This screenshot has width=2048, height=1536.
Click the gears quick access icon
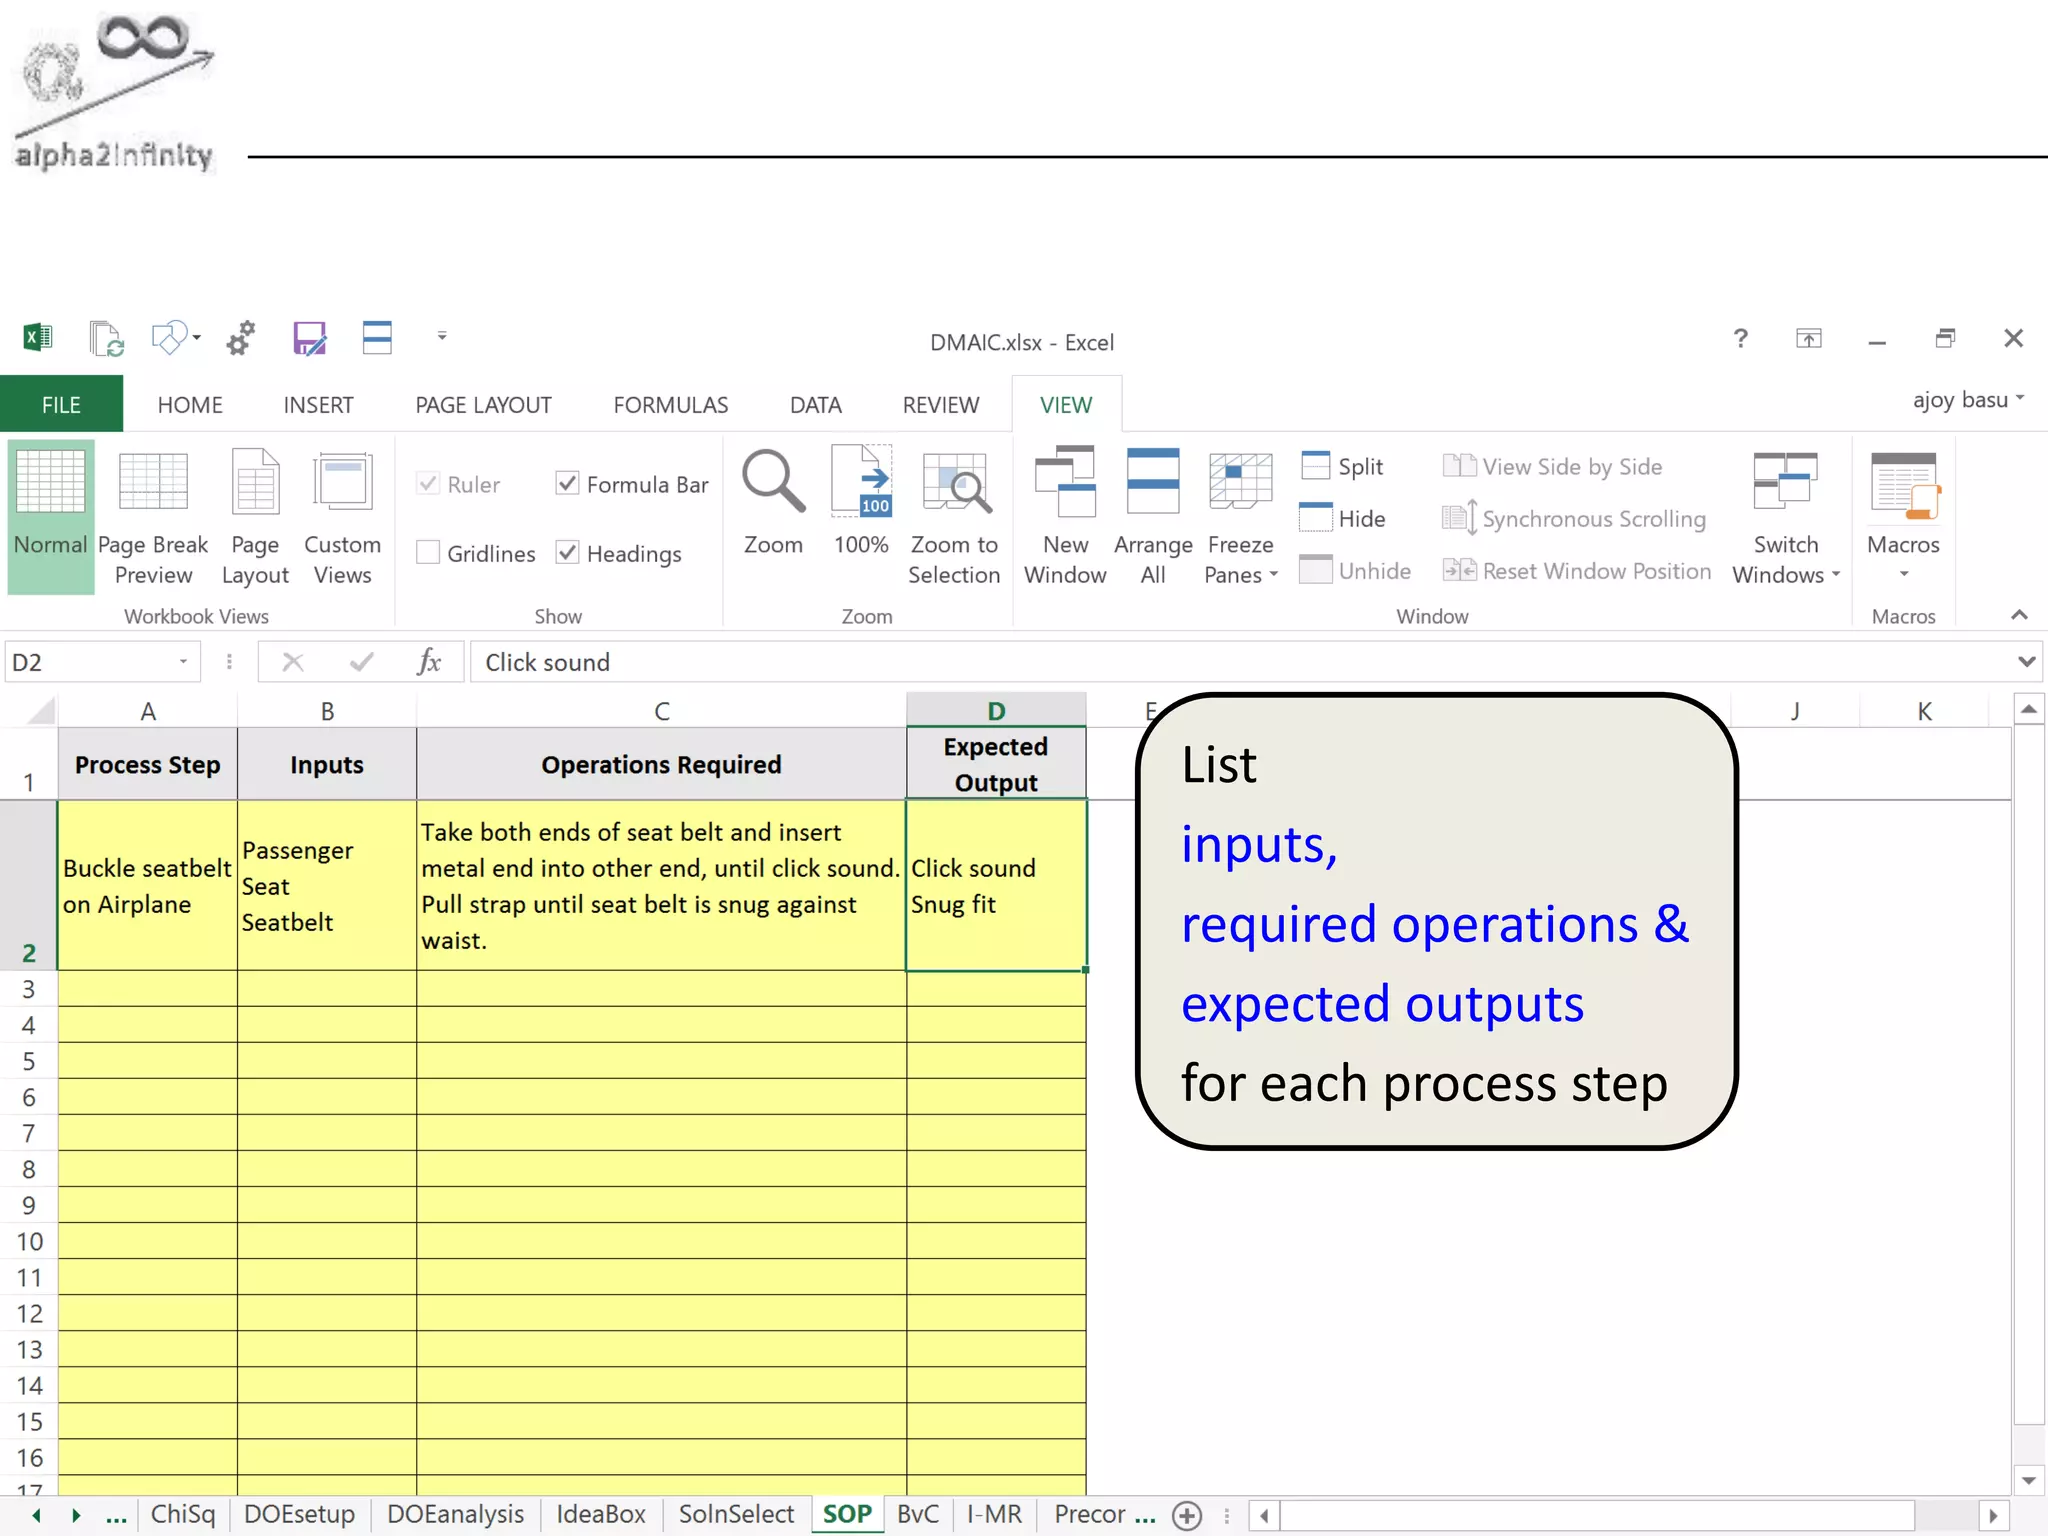tap(241, 338)
